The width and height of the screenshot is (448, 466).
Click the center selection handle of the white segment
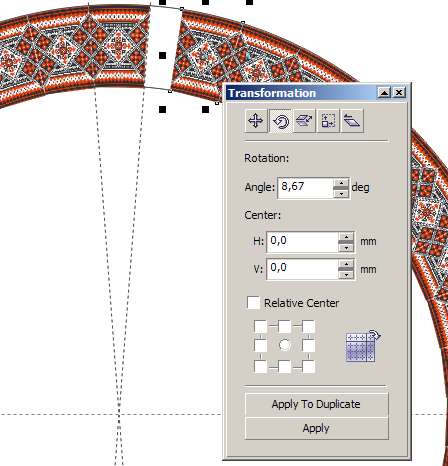tap(162, 55)
